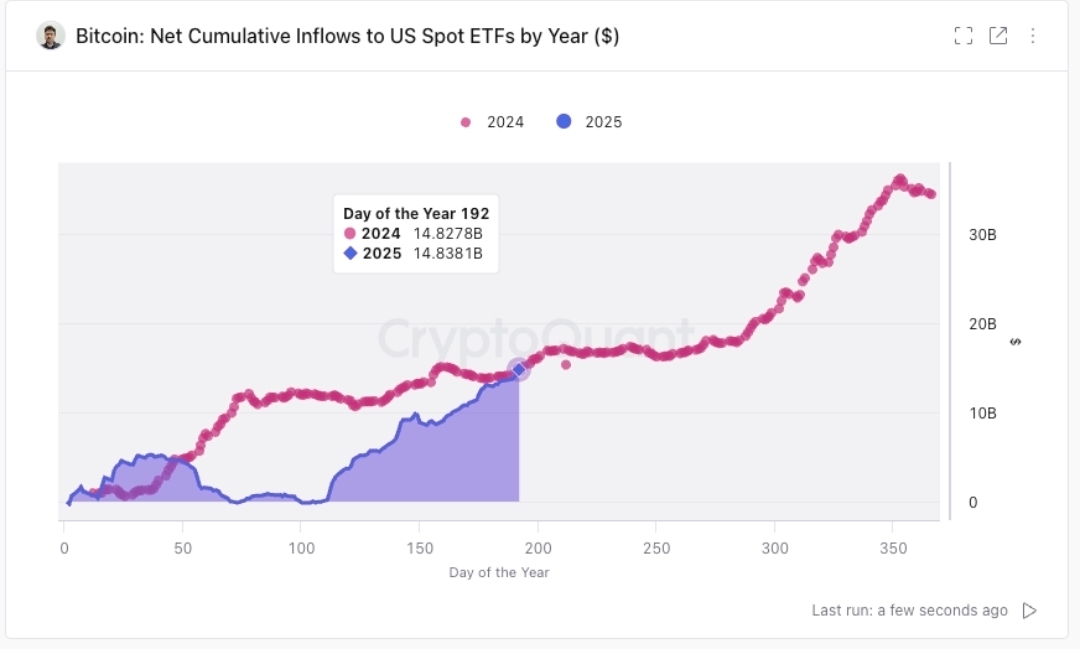Click the author avatar icon
The width and height of the screenshot is (1080, 649).
coord(51,36)
